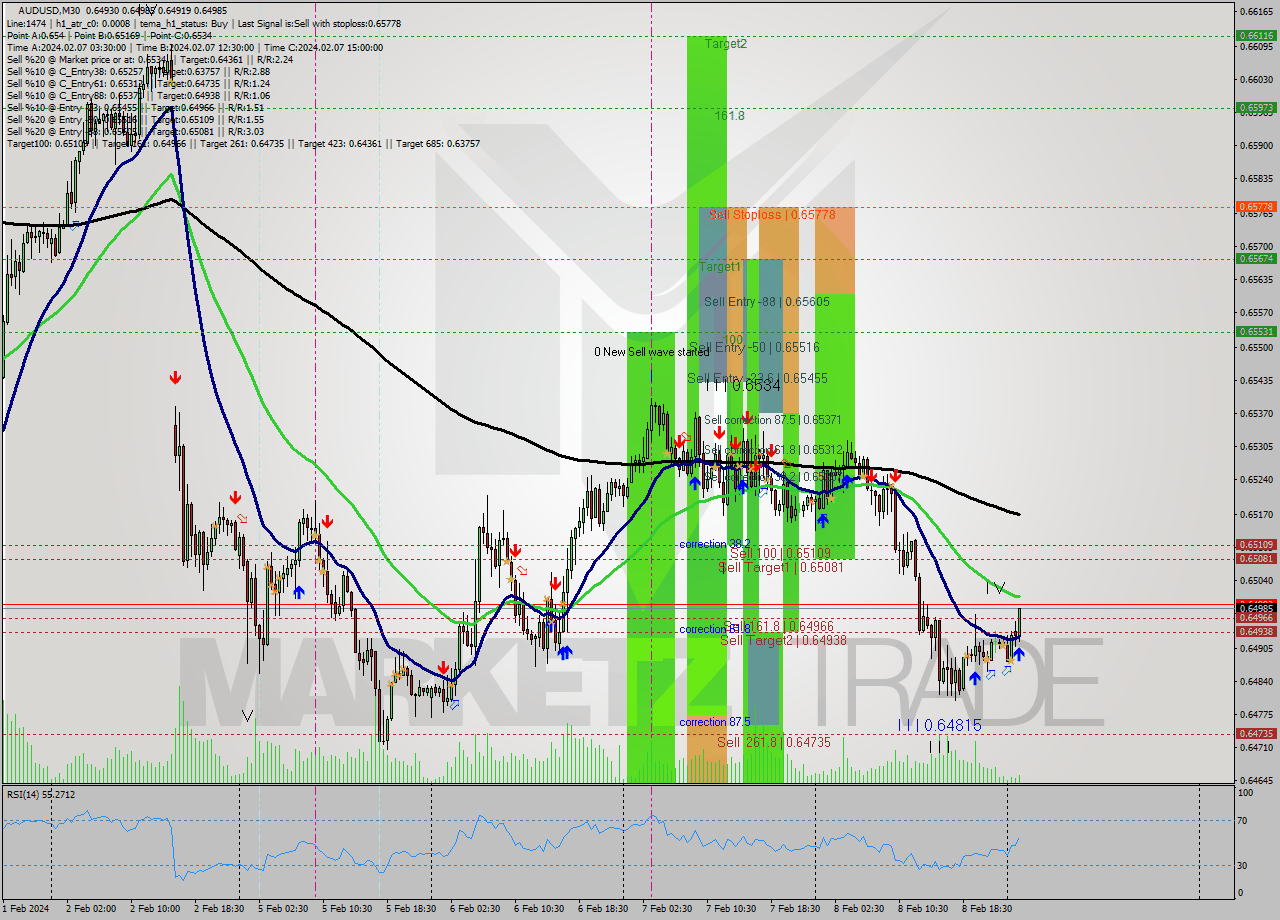The image size is (1280, 920).
Task: Click the blue buy arrow beside the last candle
Action: pyautogui.click(x=1018, y=654)
